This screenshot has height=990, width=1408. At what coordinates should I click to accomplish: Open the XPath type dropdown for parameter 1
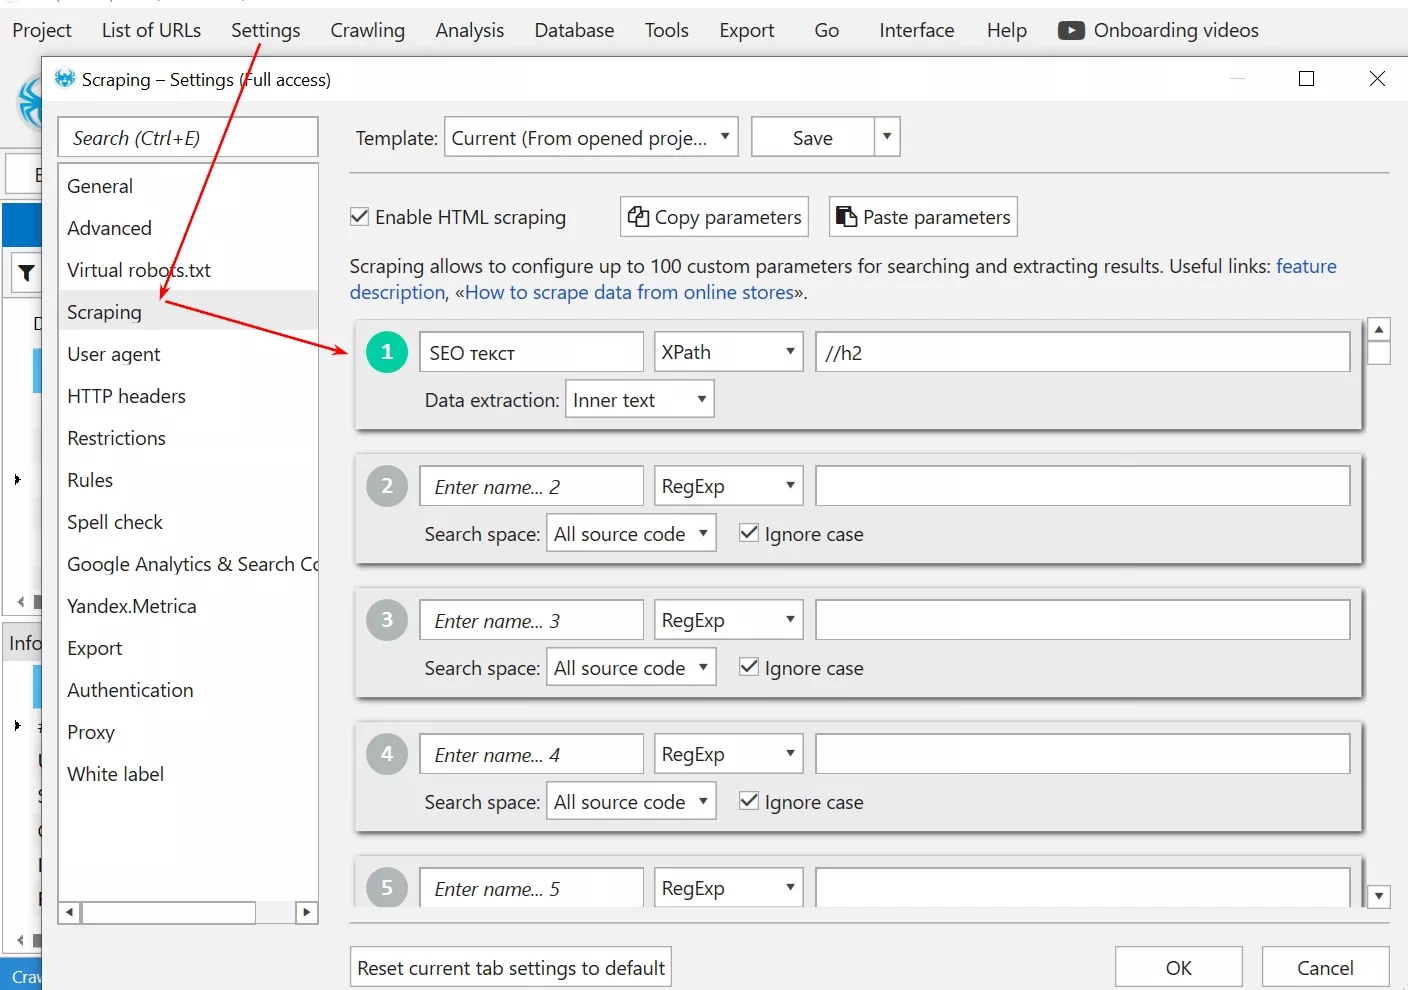728,352
